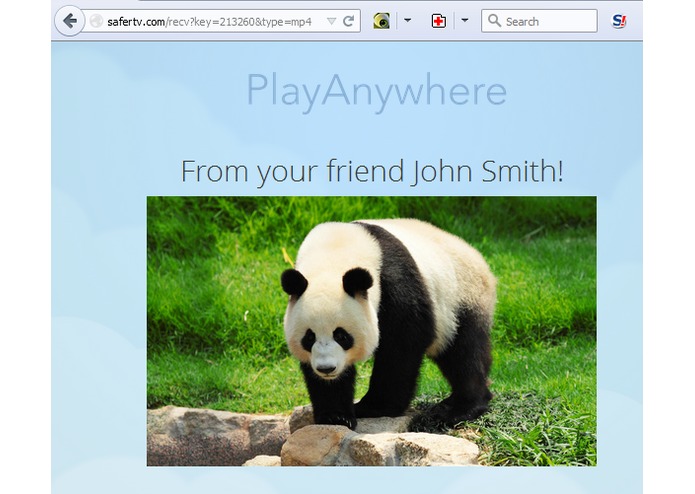Screen dimensions: 695x494
Task: Click the site identity globe icon
Action: [x=96, y=21]
